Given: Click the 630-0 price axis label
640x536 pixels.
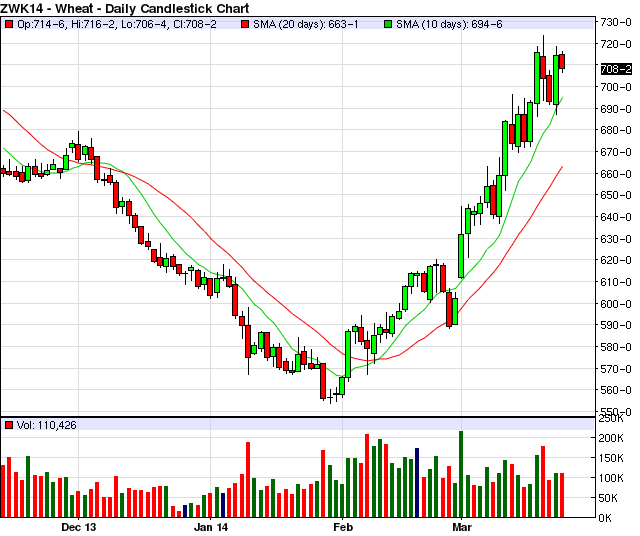Looking at the screenshot, I should pyautogui.click(x=616, y=239).
